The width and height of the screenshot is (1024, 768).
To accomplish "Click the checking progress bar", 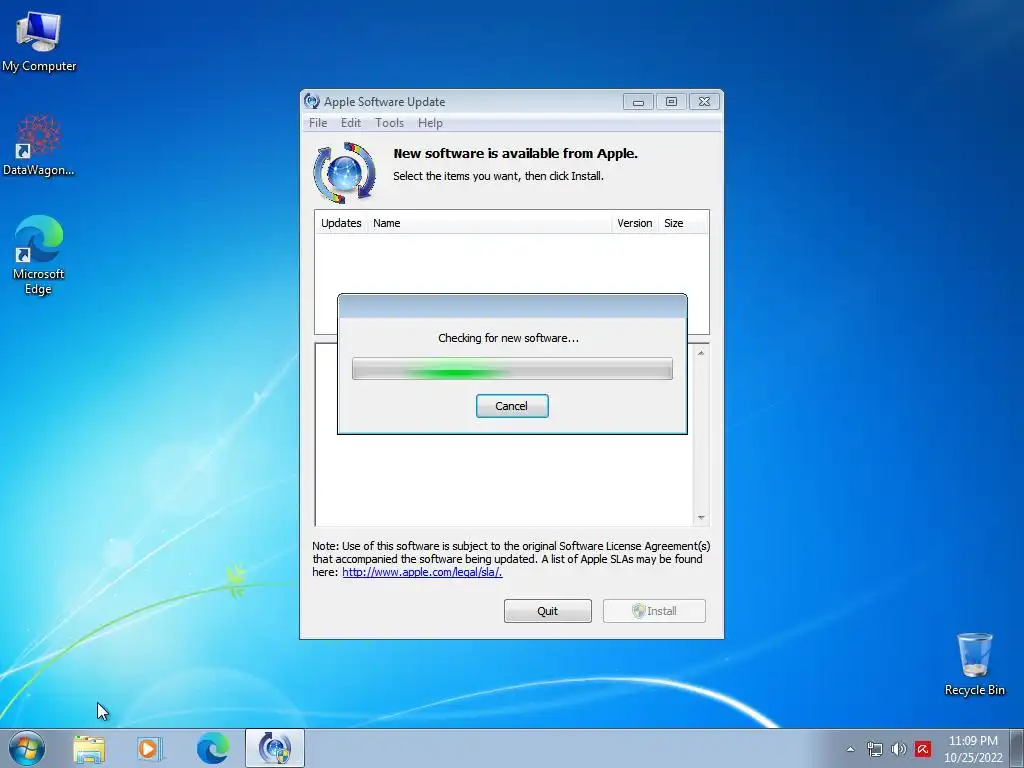I will [x=512, y=368].
